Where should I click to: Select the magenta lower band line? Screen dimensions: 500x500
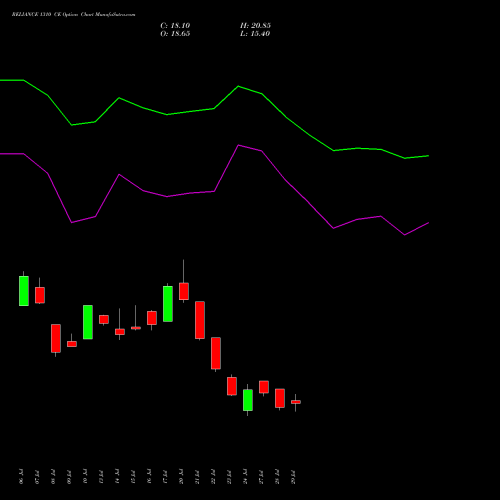(214, 191)
